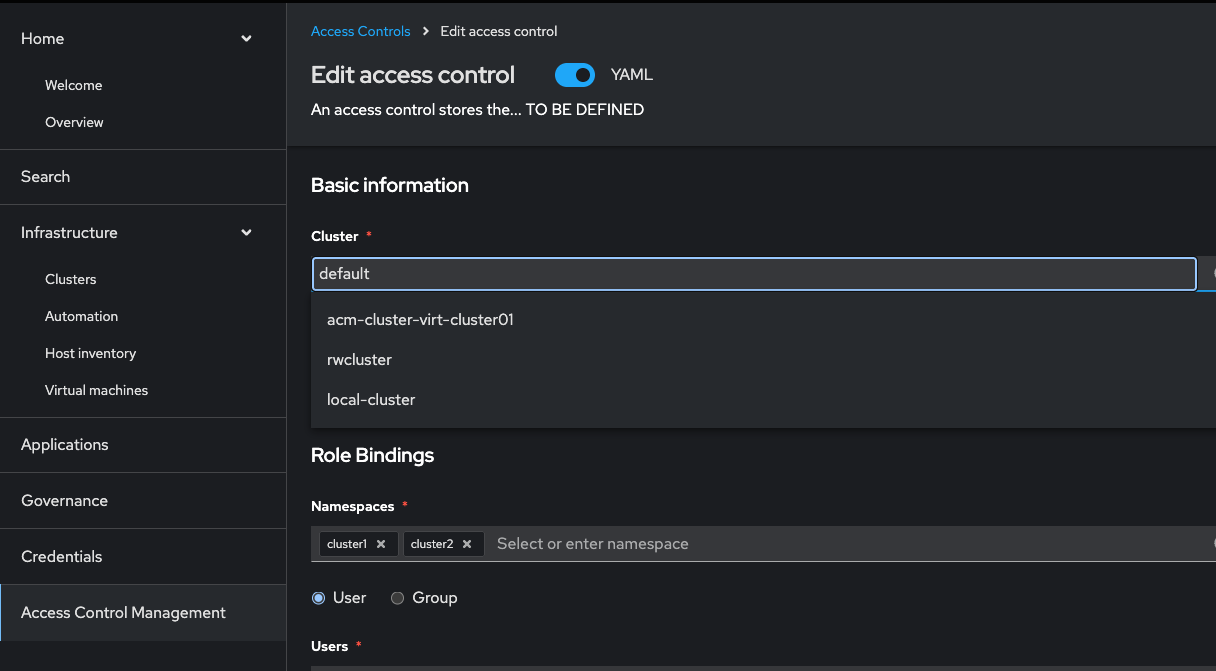1216x671 pixels.
Task: Open the Clusters page
Action: (x=71, y=279)
